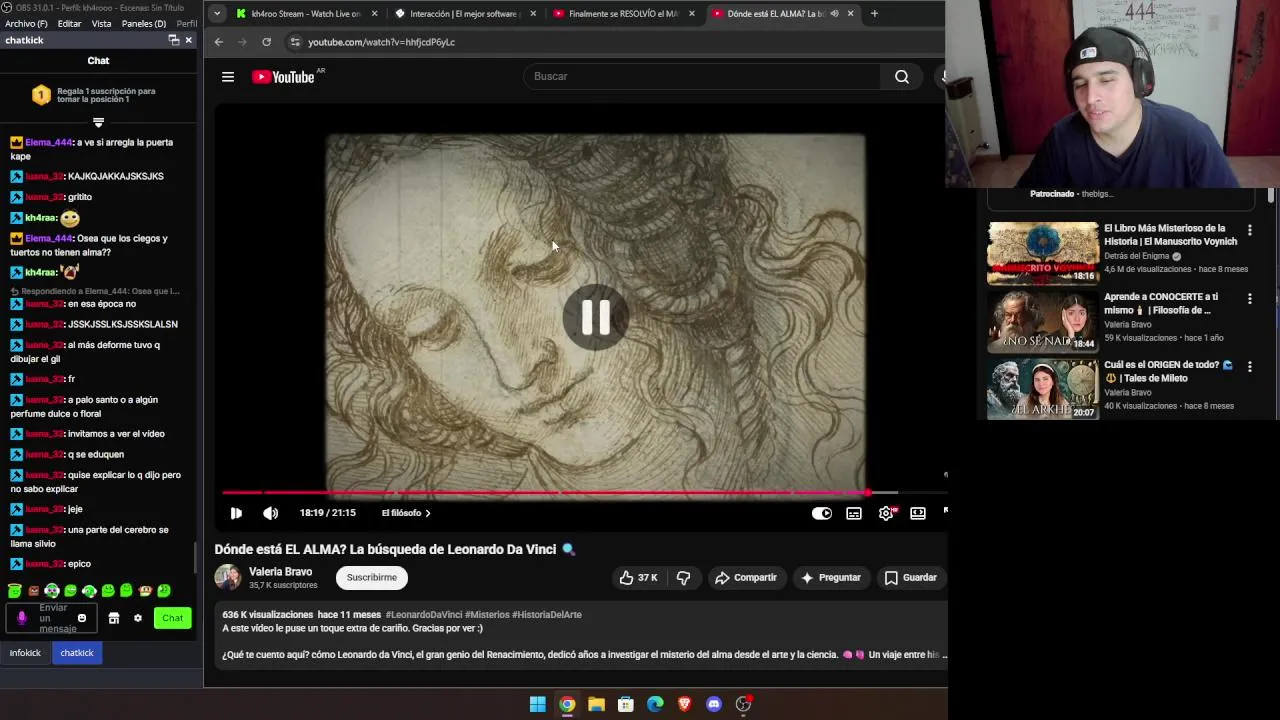This screenshot has width=1280, height=720.
Task: Open Cuál es el ORIGEN de todo thumbnail
Action: (x=1043, y=389)
